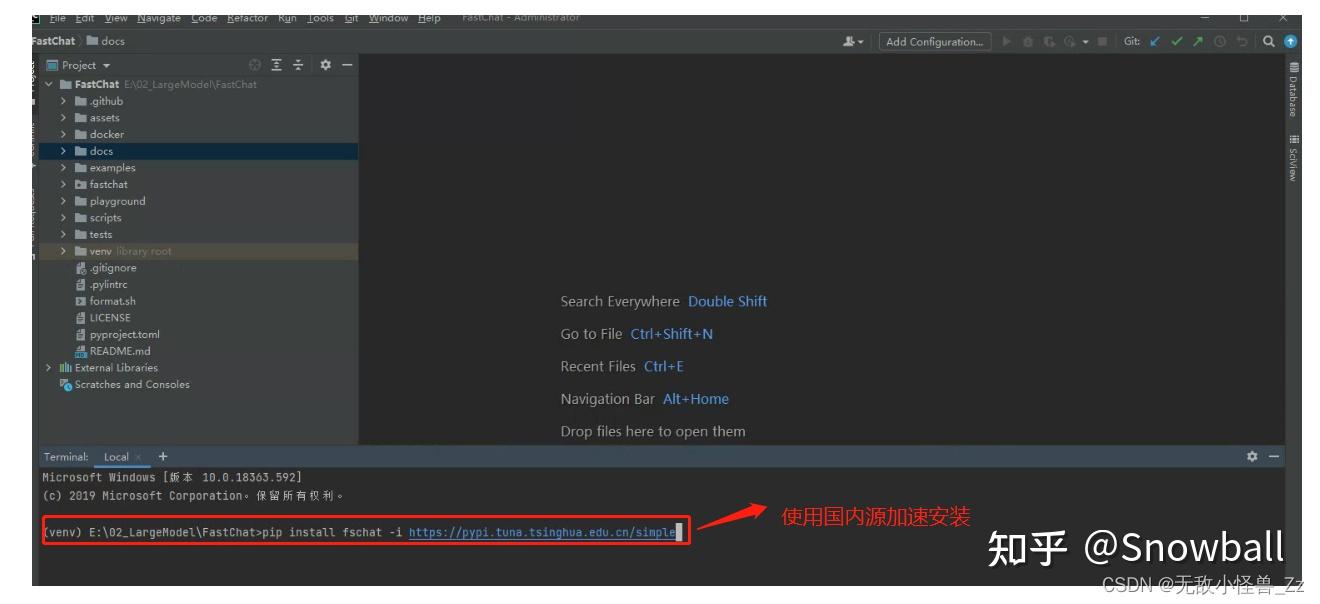Click the Stop square icon

click(1102, 42)
